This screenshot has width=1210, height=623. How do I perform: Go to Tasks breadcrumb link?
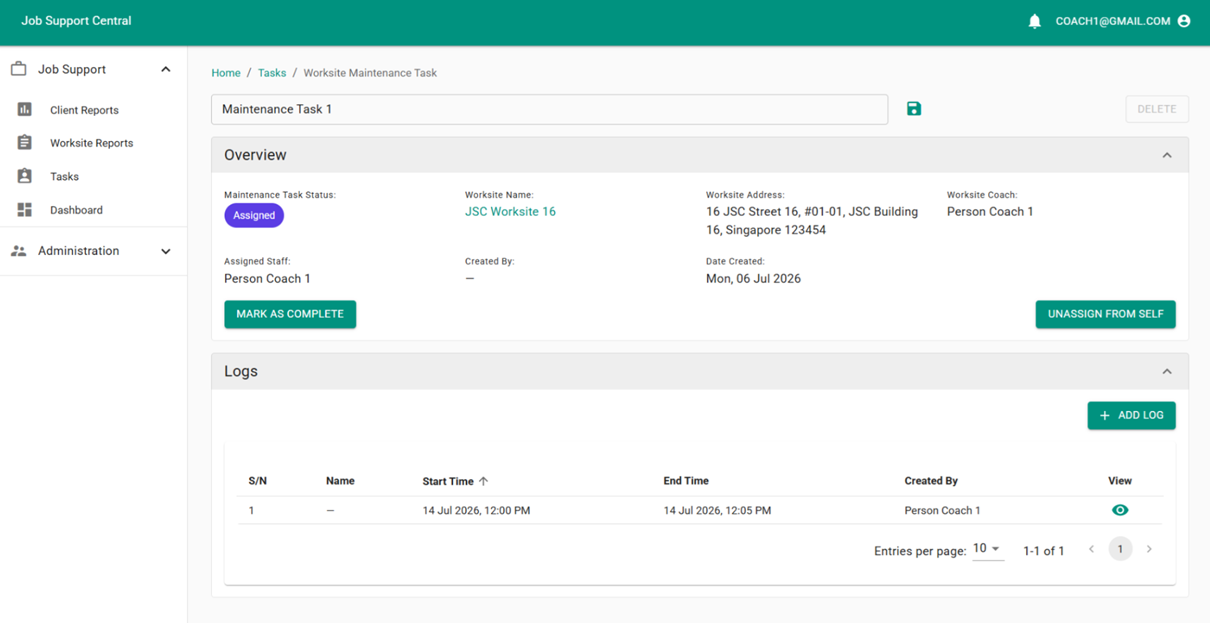click(272, 73)
